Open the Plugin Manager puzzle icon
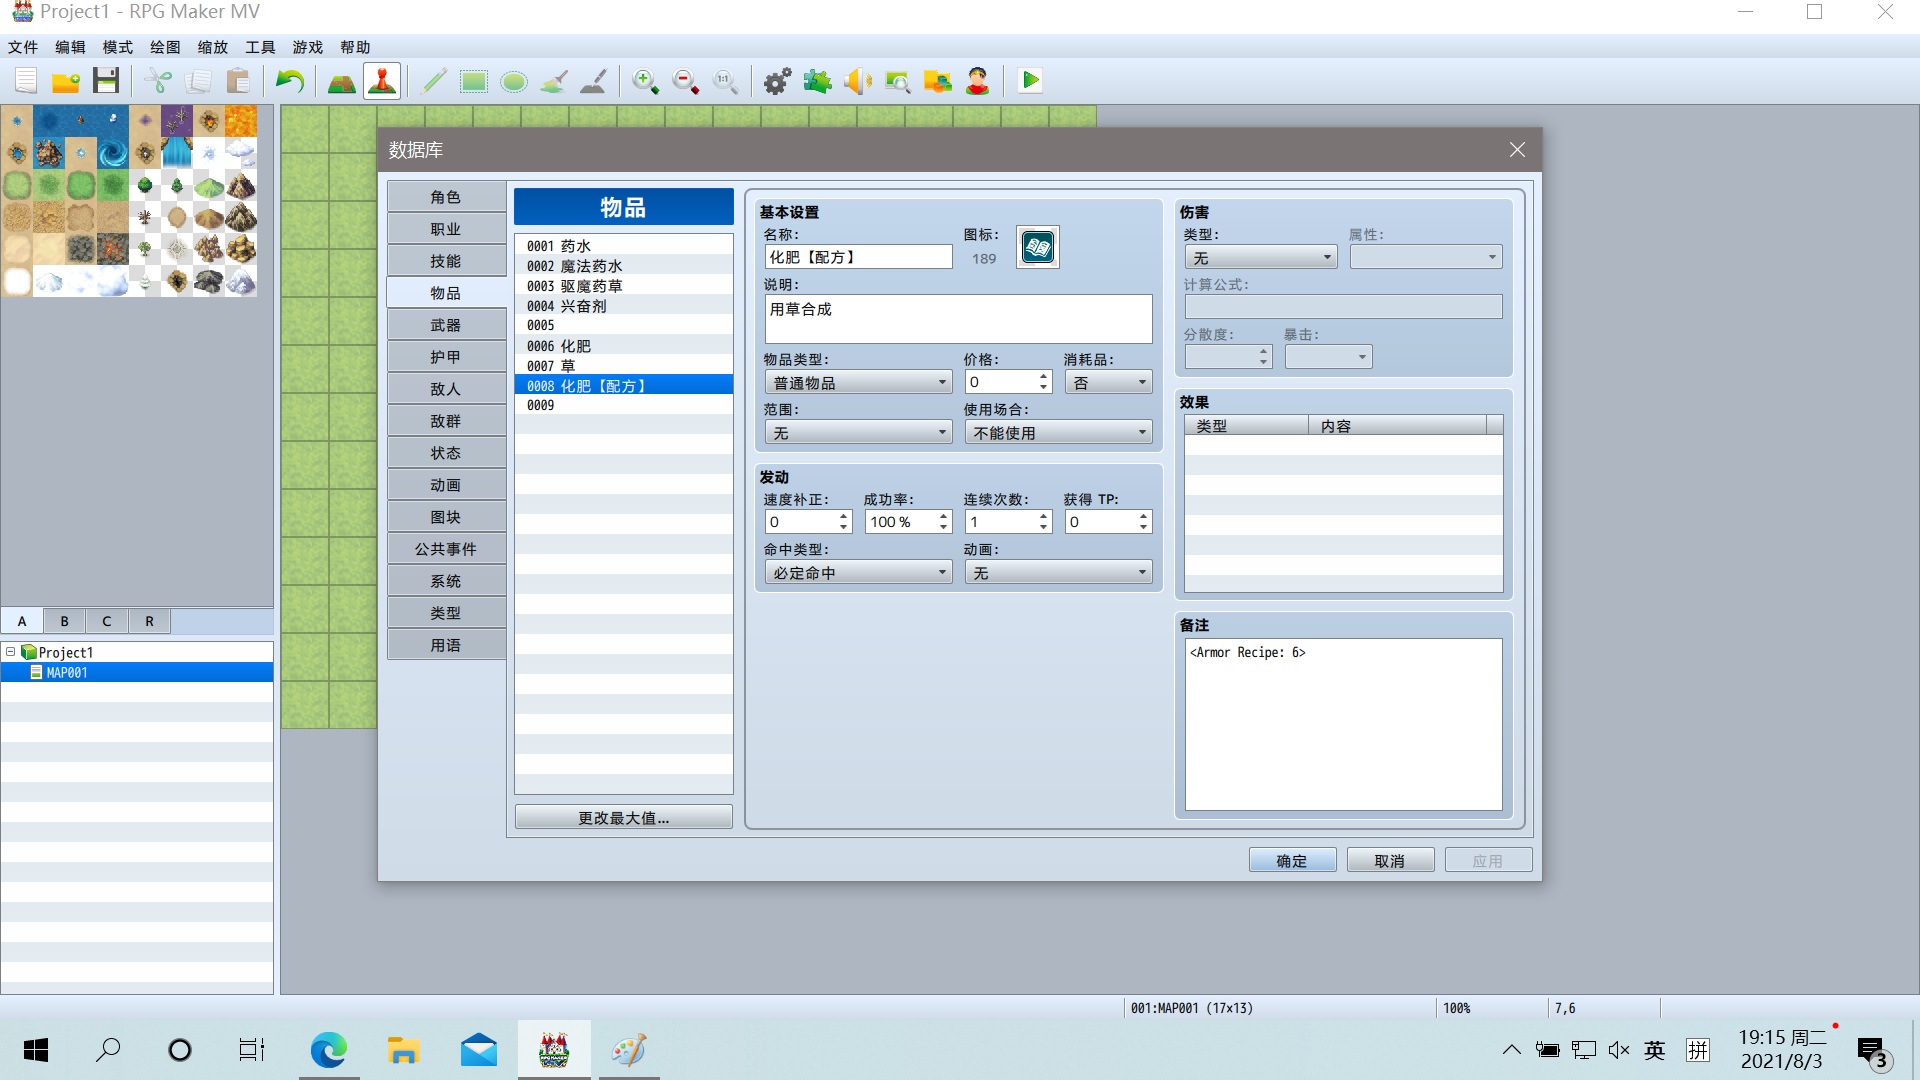 tap(818, 81)
